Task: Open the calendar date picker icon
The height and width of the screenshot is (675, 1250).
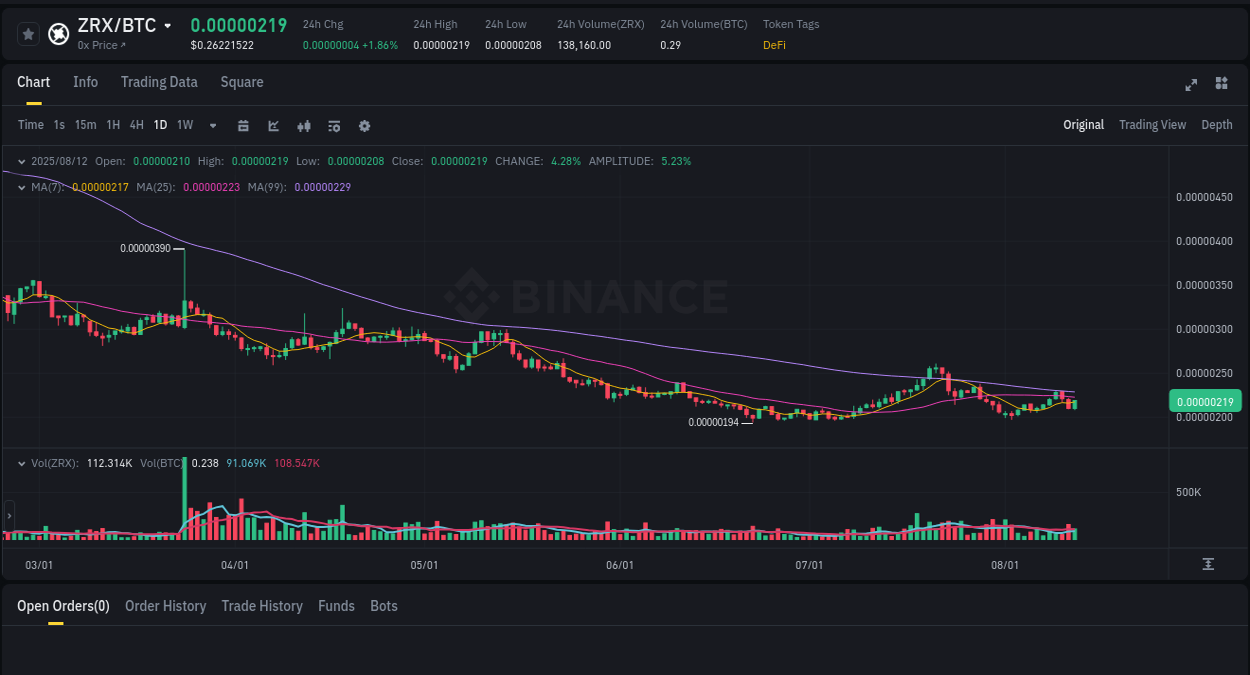Action: [243, 126]
